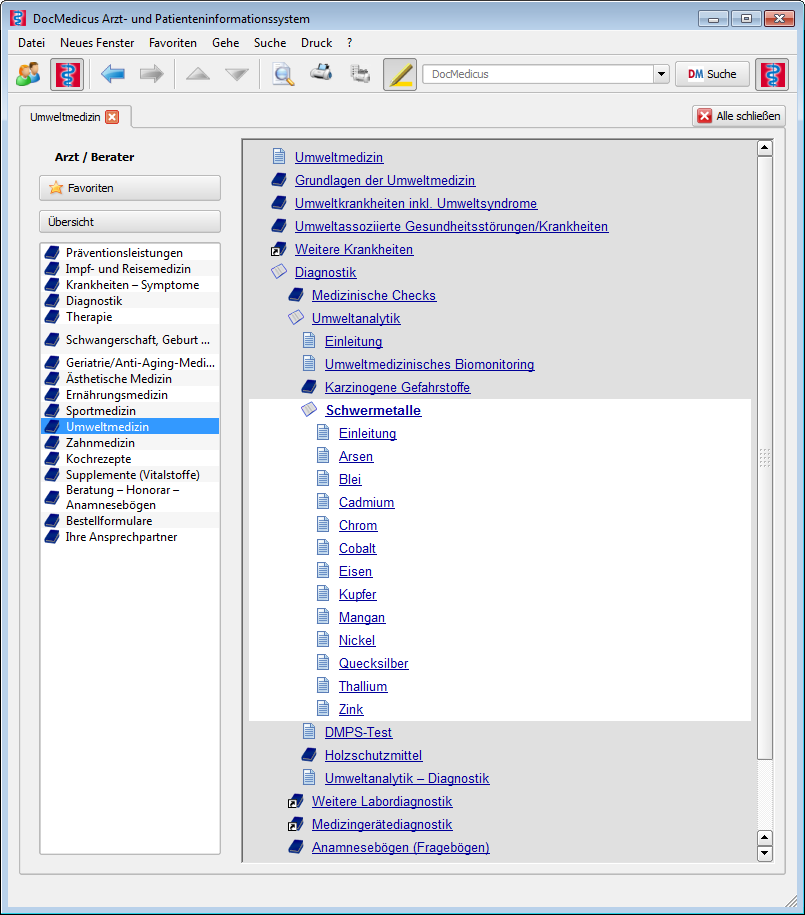Viewport: 805px width, 915px height.
Task: Open the Favoriten menu
Action: point(173,43)
